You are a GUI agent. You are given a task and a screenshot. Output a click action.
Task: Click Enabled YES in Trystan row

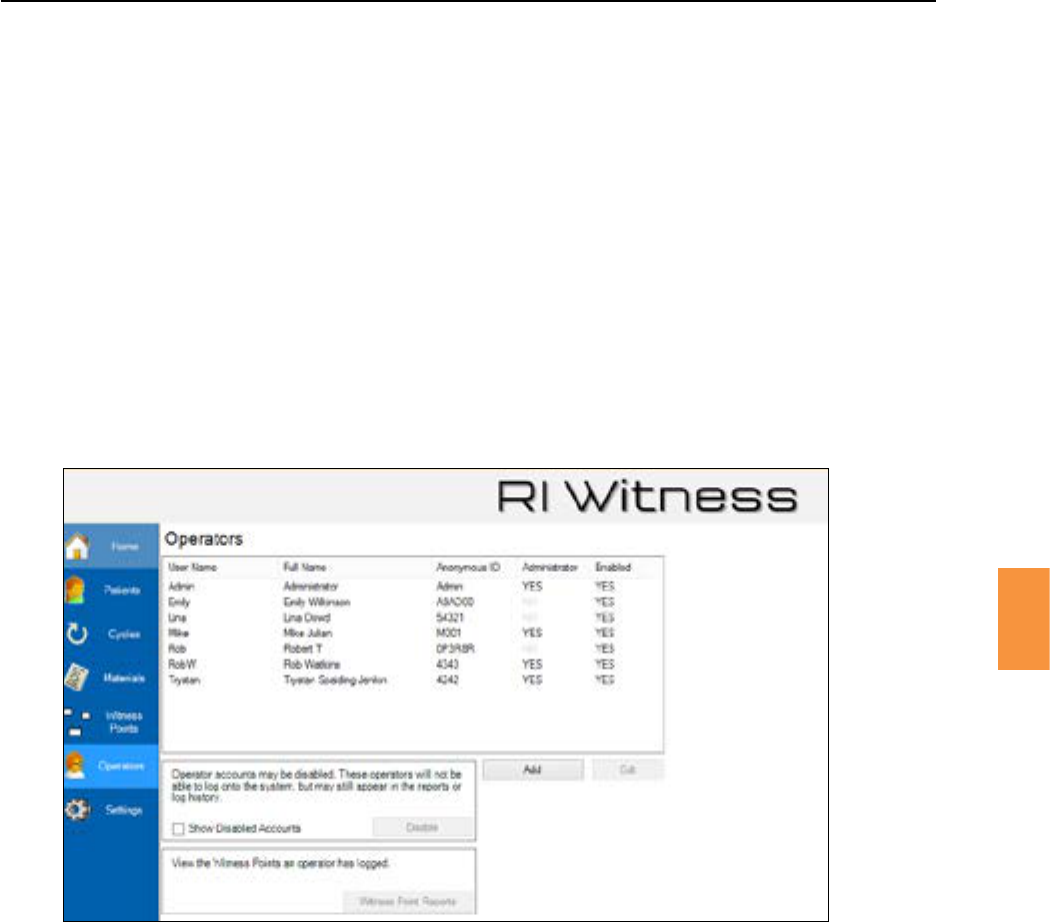605,680
